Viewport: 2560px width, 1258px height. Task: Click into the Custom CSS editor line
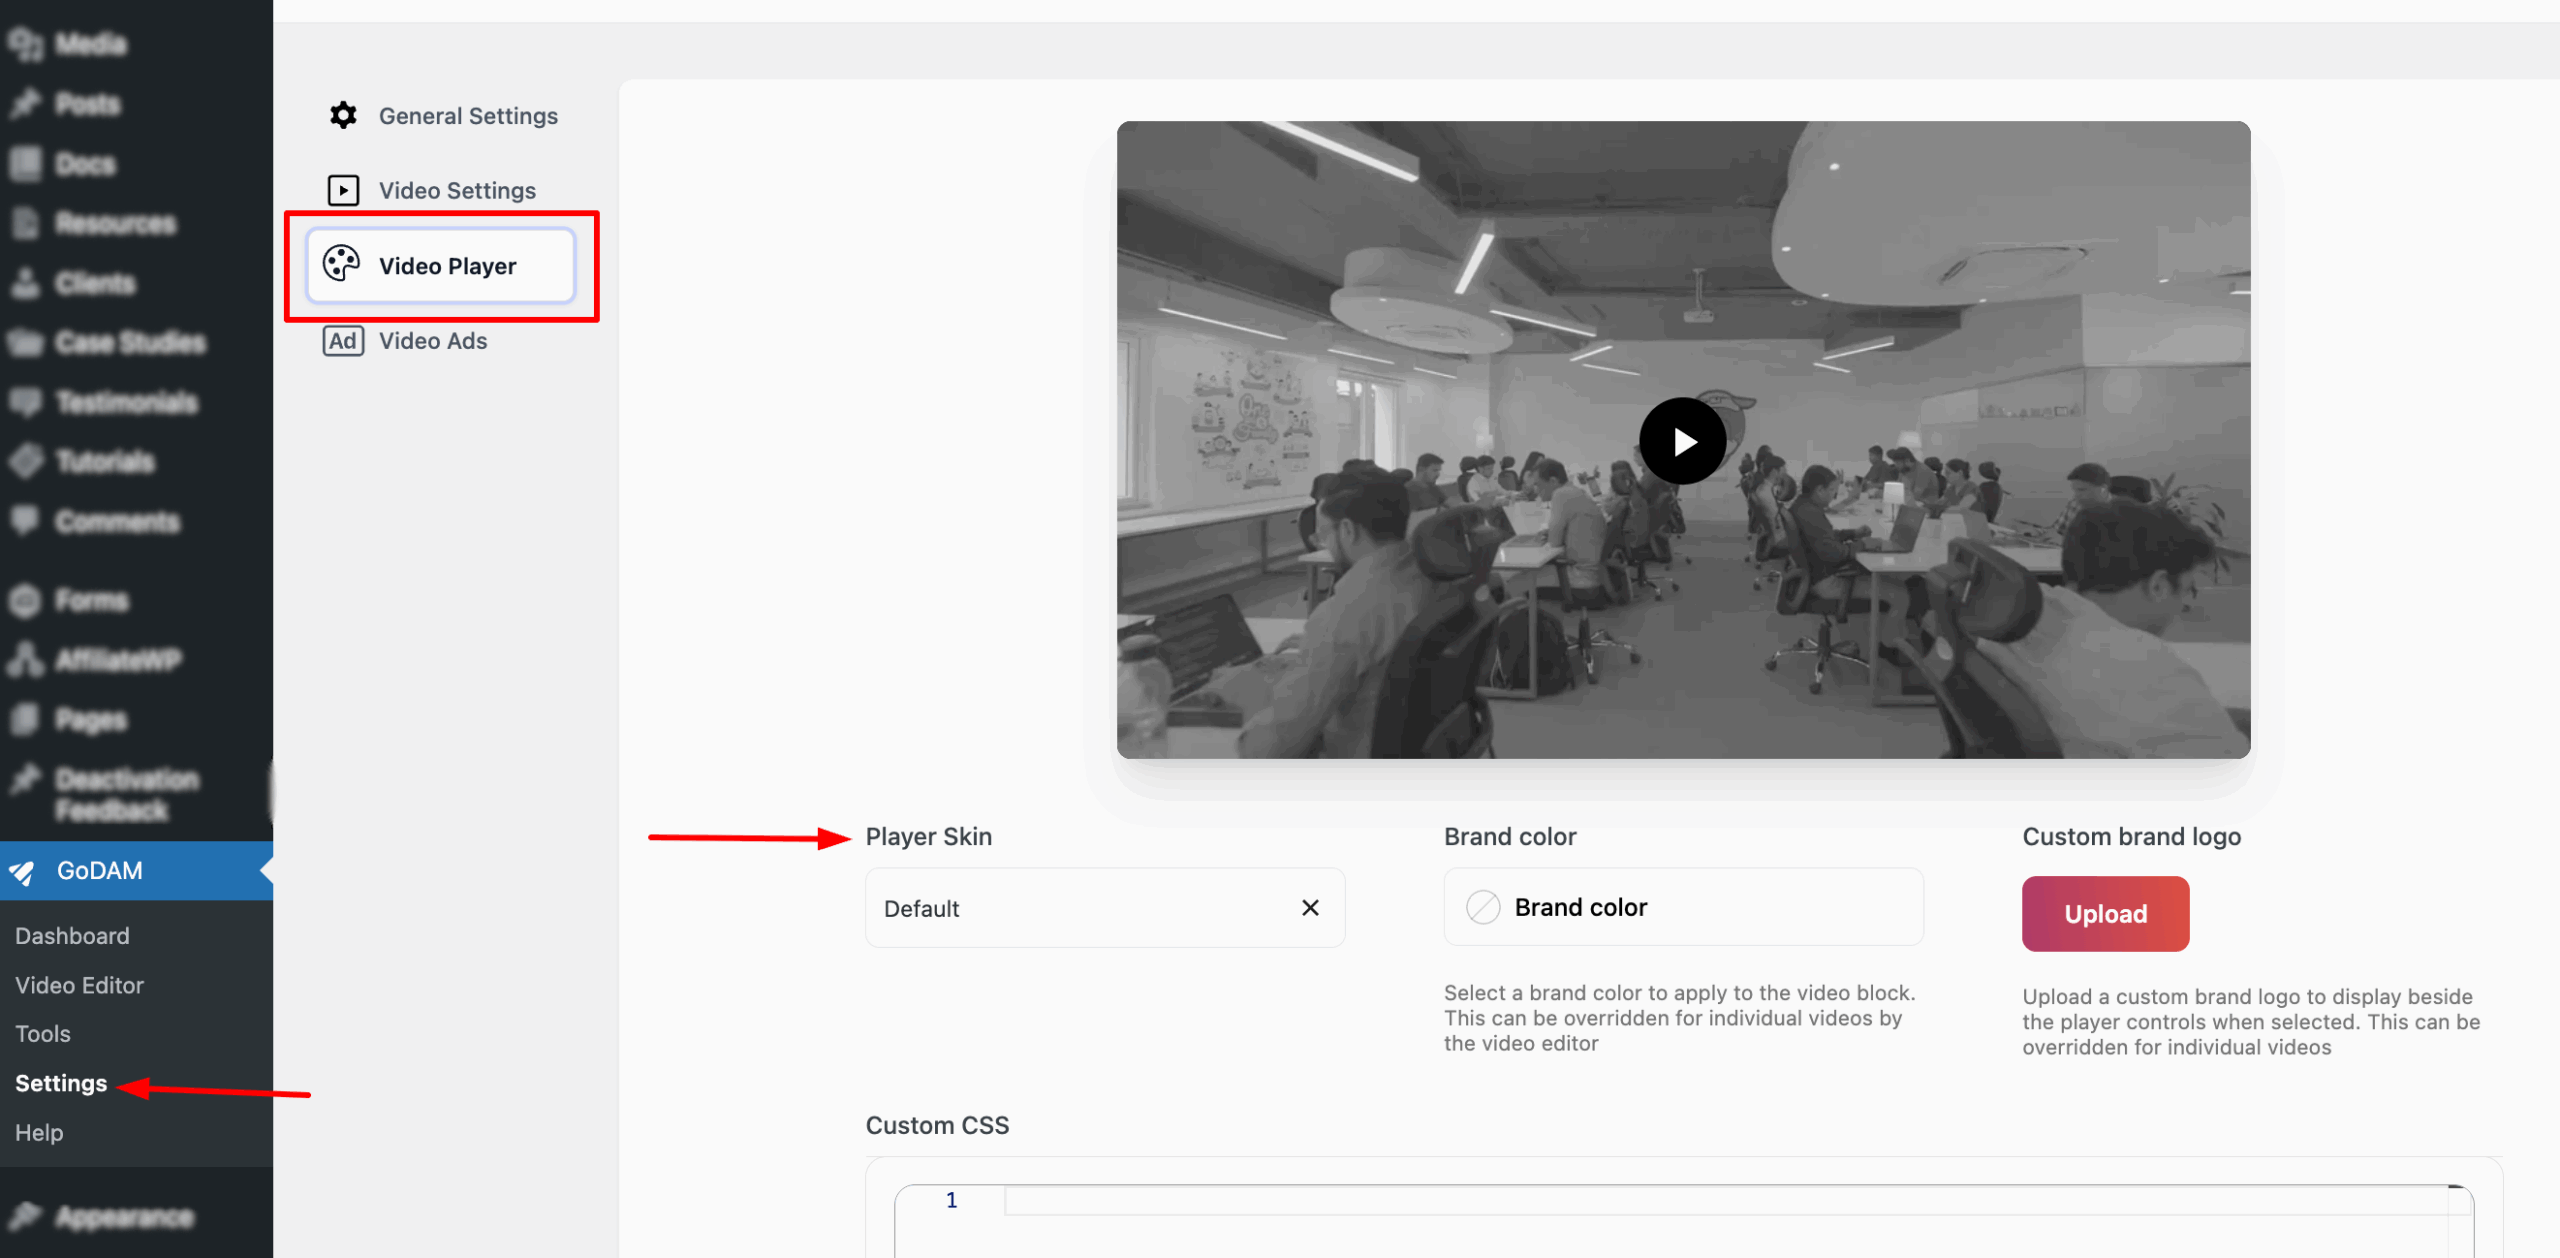click(x=1700, y=1201)
